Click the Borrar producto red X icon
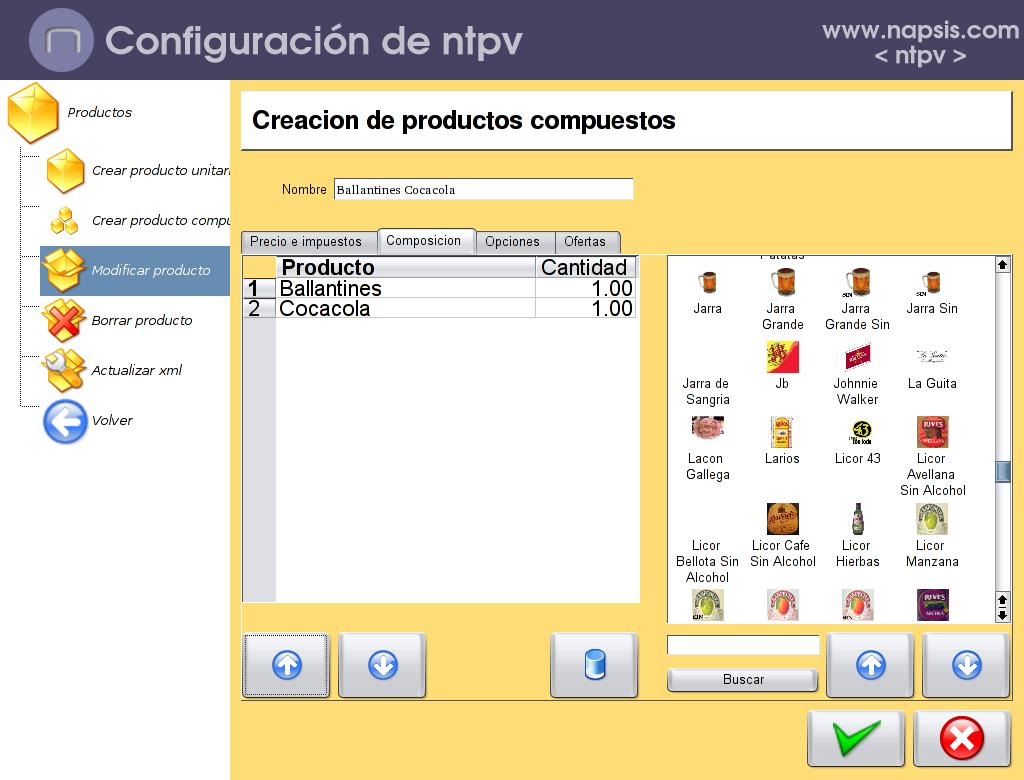 (x=64, y=321)
